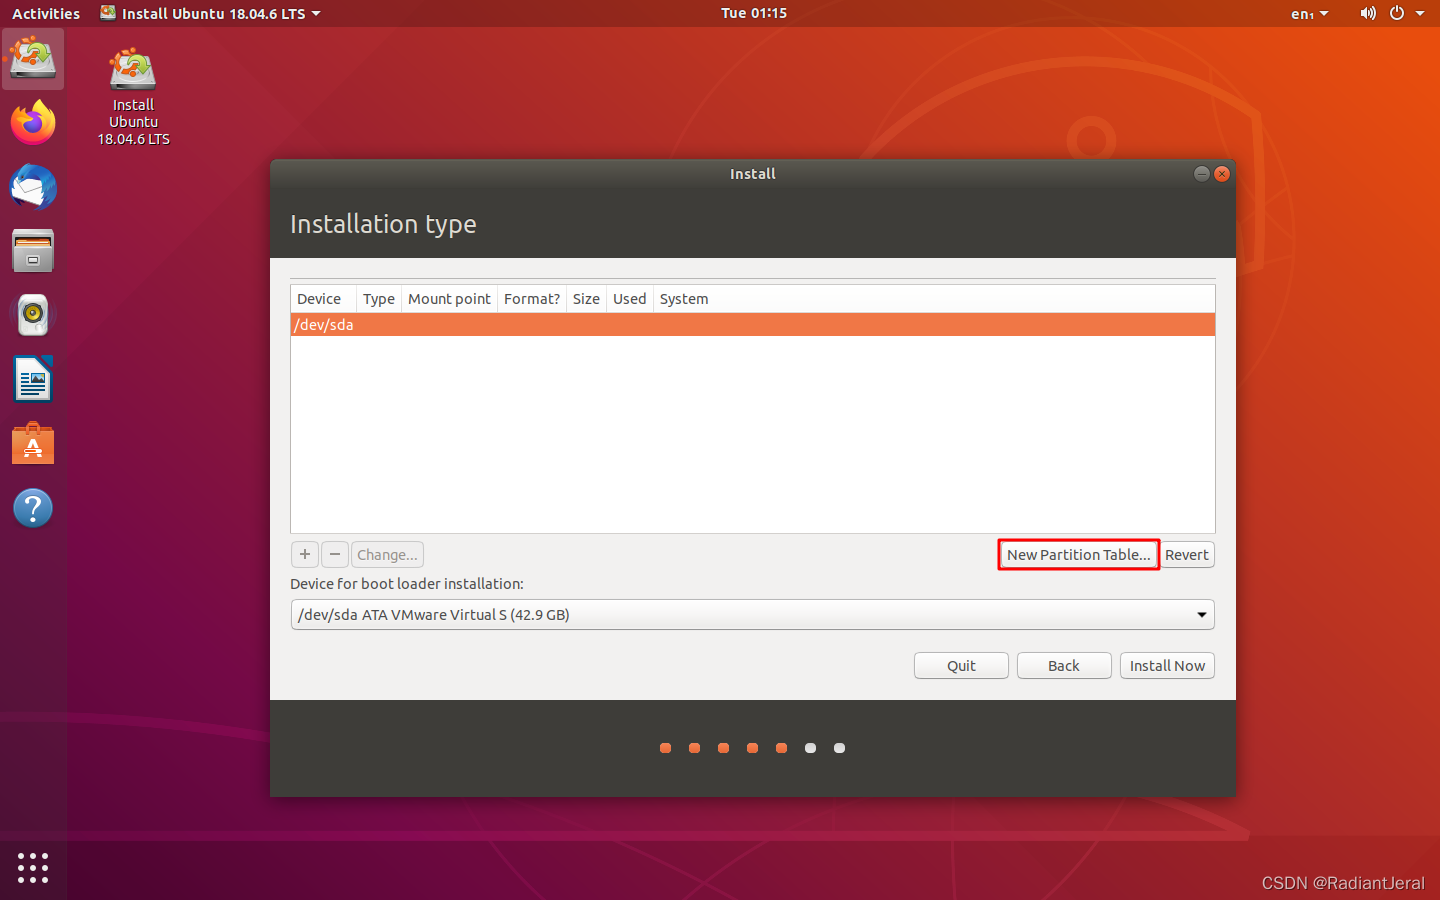This screenshot has width=1440, height=900.
Task: Add a partition with plus button
Action: click(305, 554)
